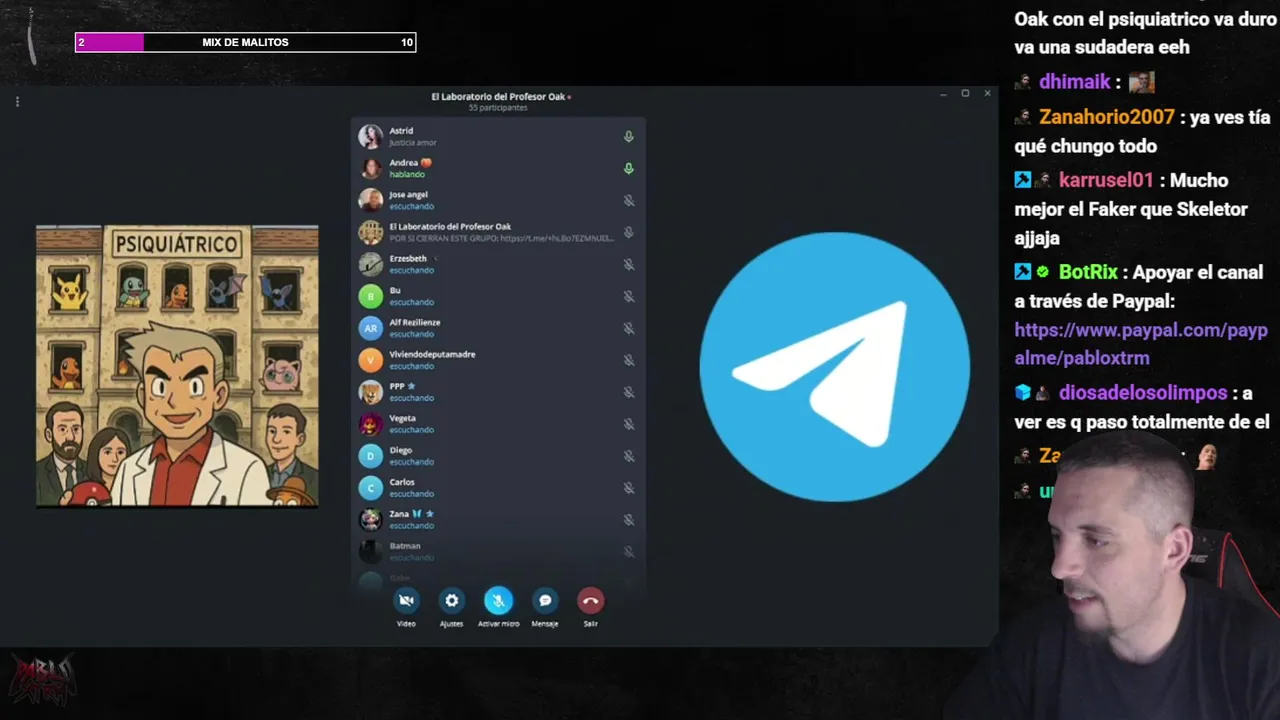The image size is (1280, 720).
Task: Click muted mic beside Diego
Action: click(629, 457)
